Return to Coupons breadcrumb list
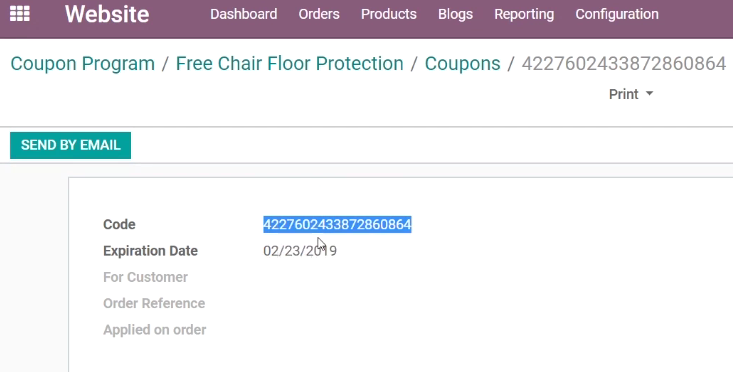 (x=462, y=64)
